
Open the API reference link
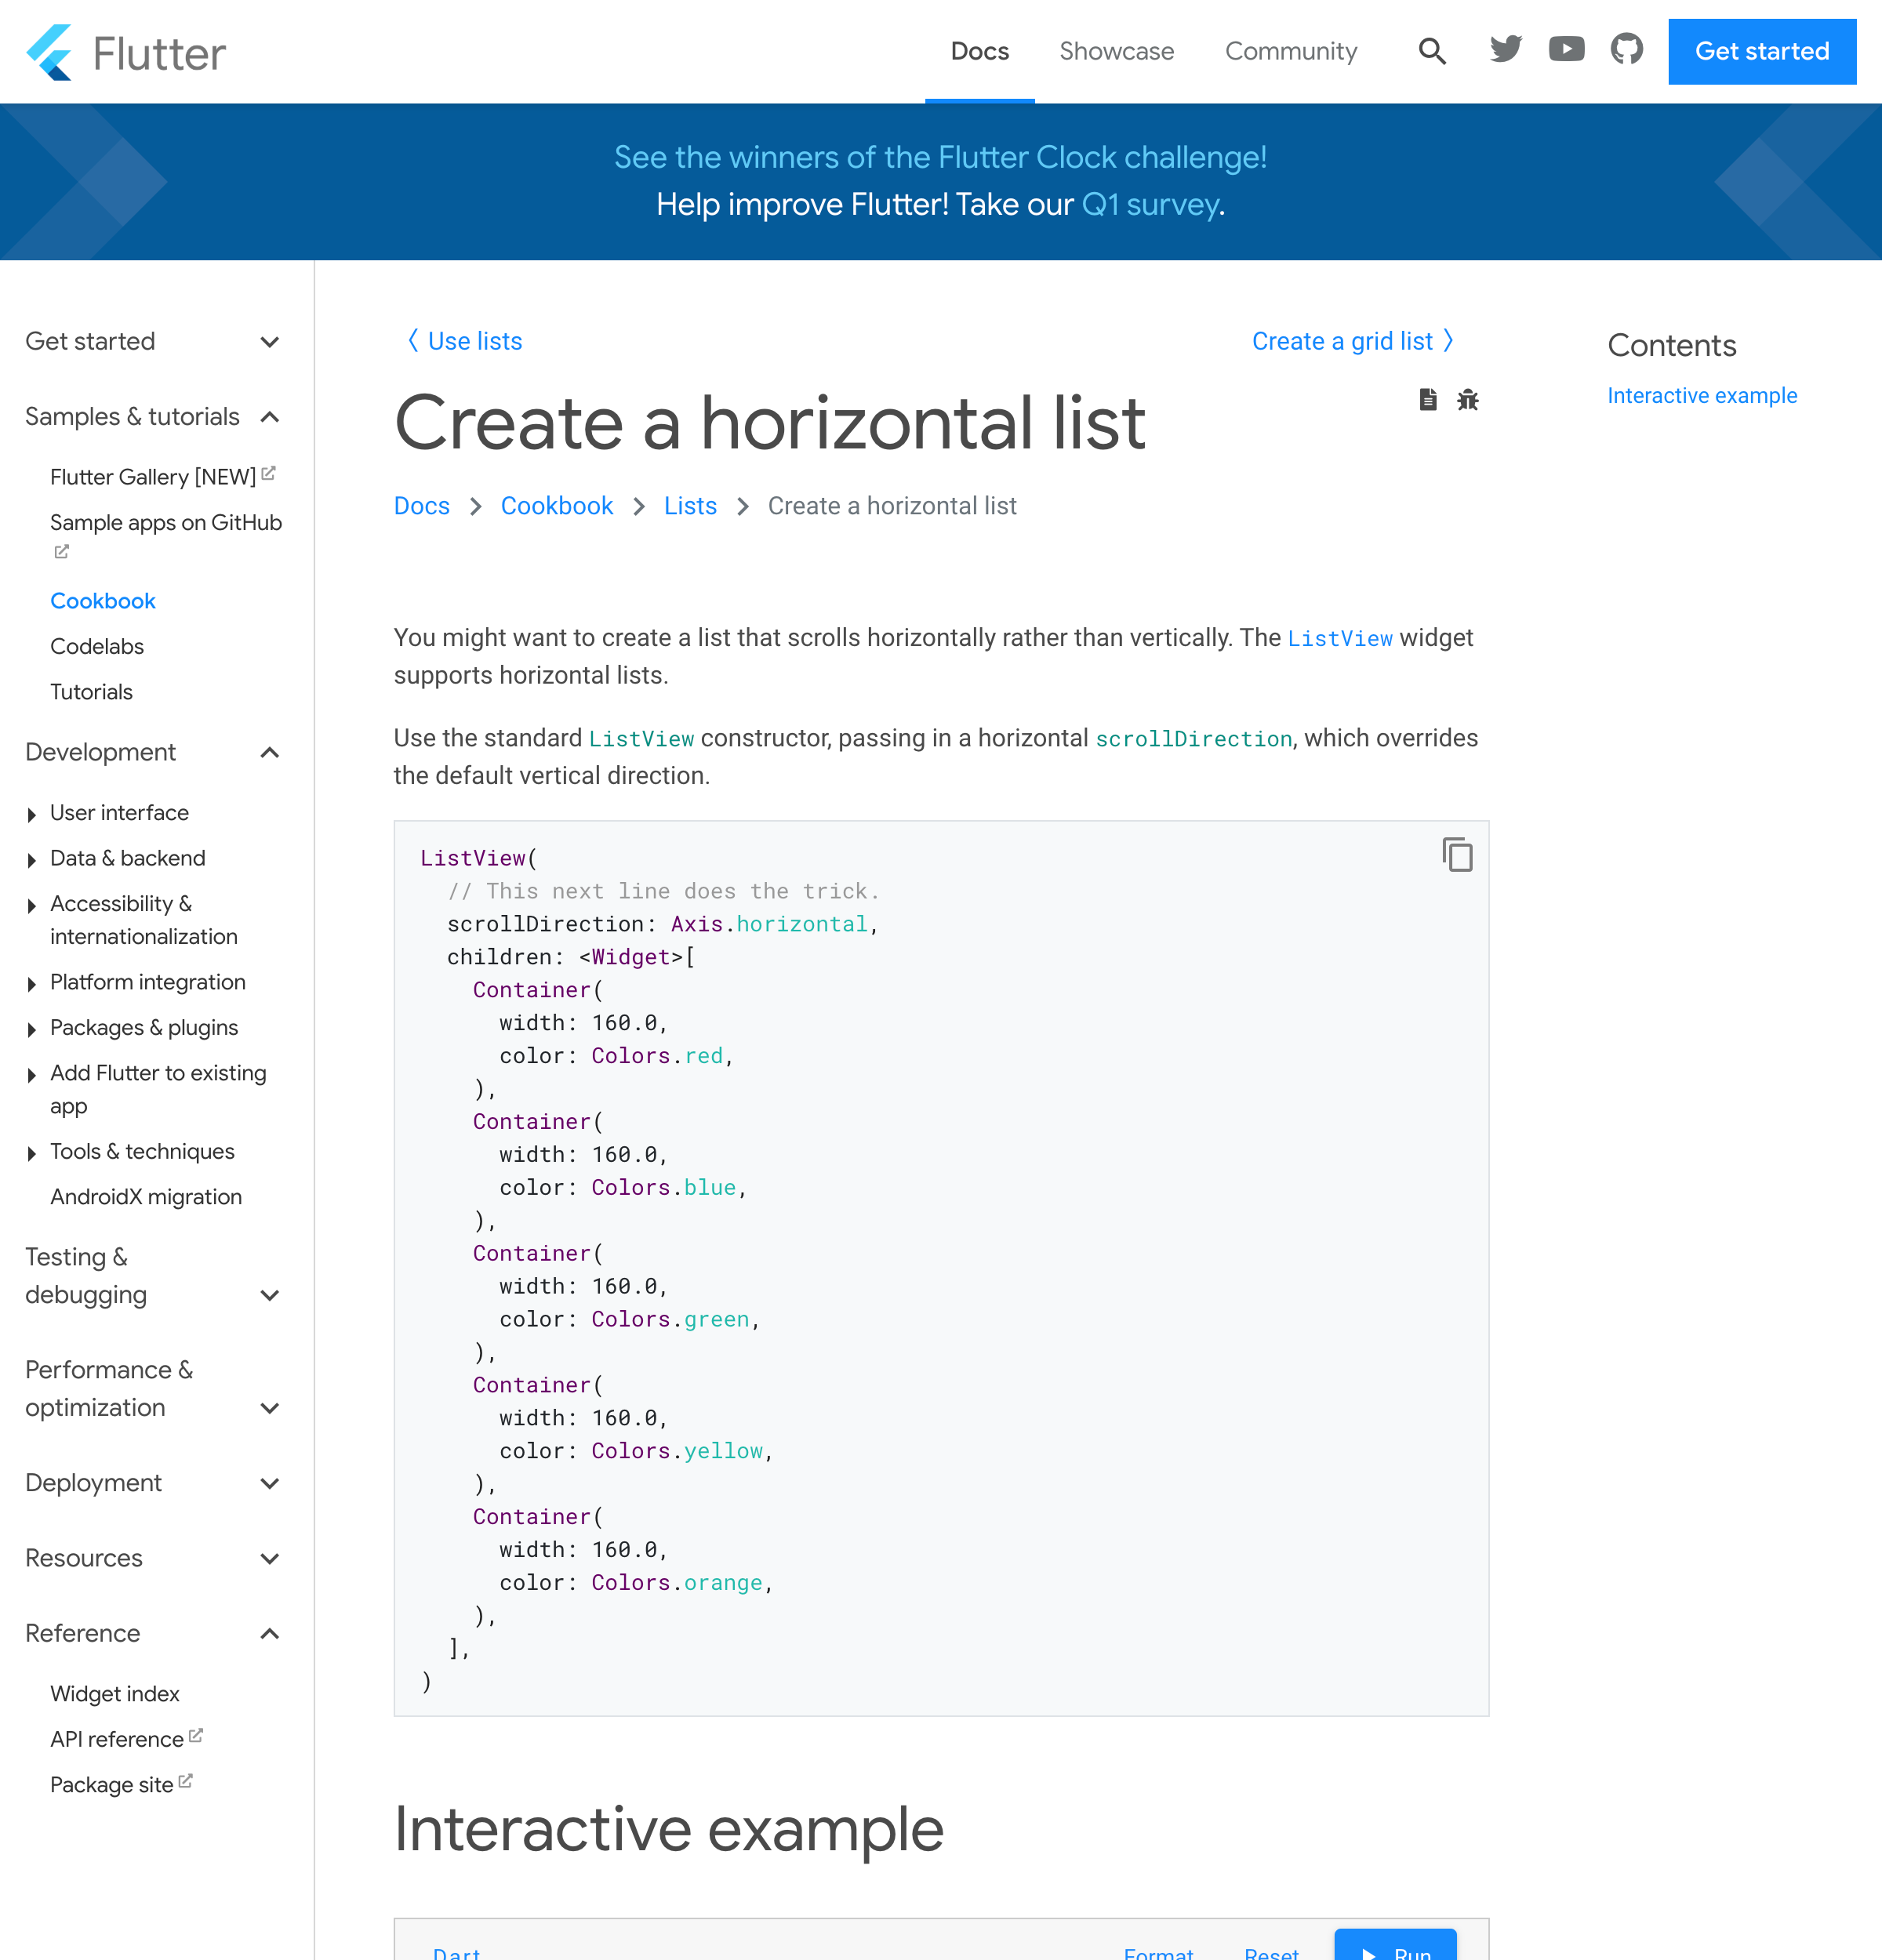(117, 1740)
